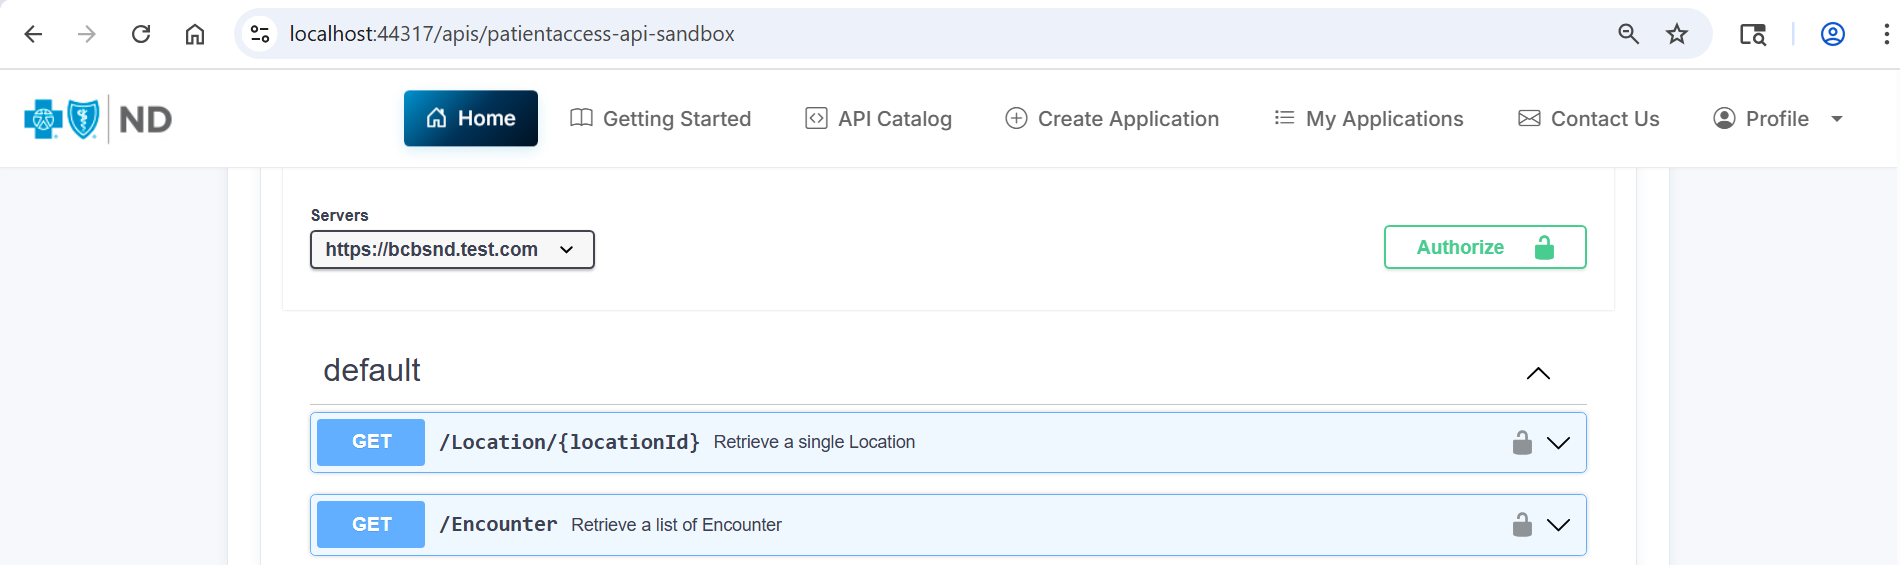Reload the page in the browser
Screen dimensions: 1900x565
click(x=141, y=34)
